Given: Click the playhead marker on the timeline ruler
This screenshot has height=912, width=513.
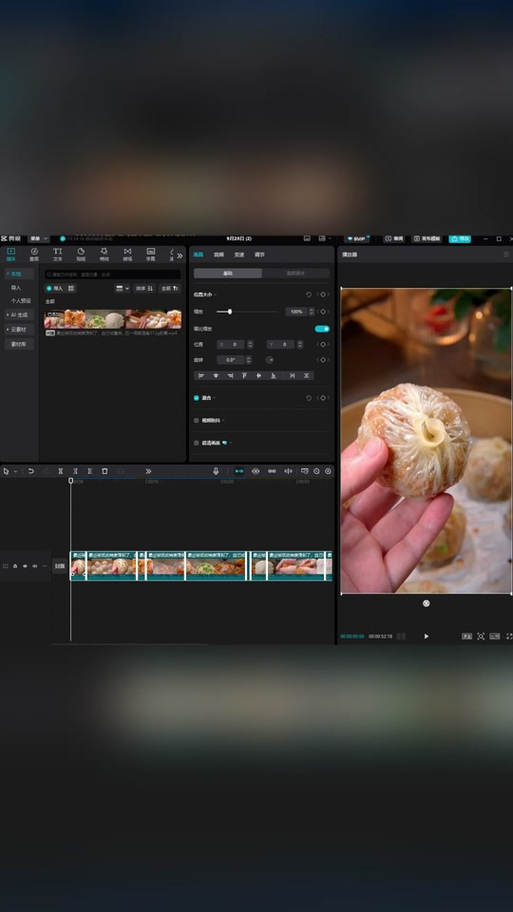Looking at the screenshot, I should coord(70,481).
